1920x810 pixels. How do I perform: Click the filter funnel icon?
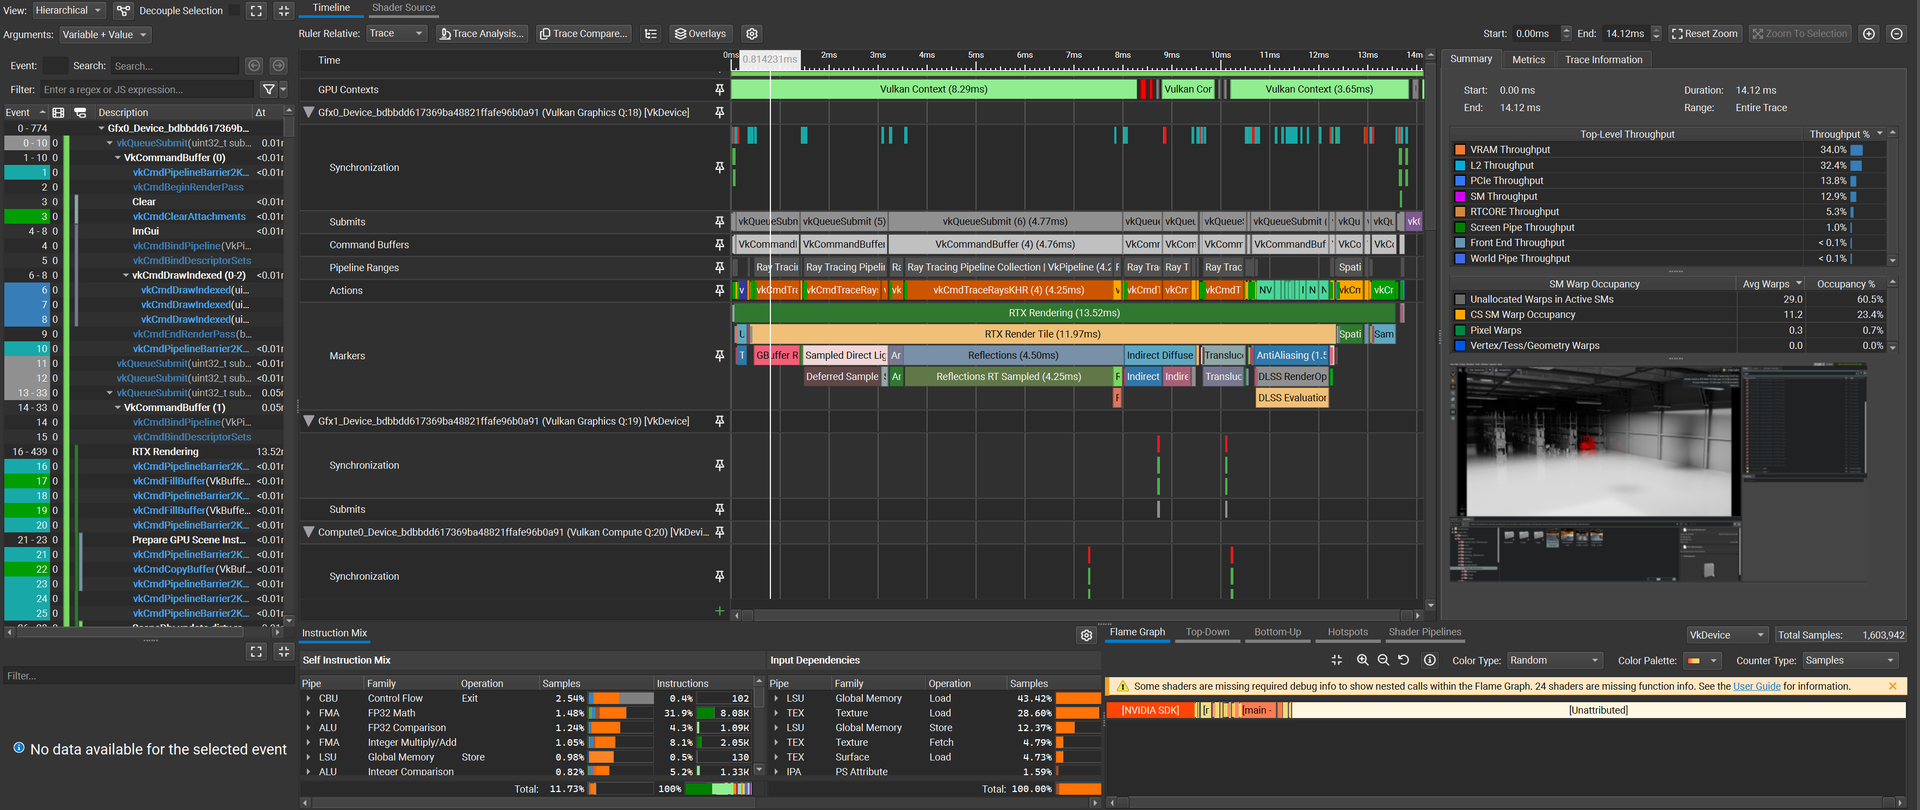click(268, 90)
